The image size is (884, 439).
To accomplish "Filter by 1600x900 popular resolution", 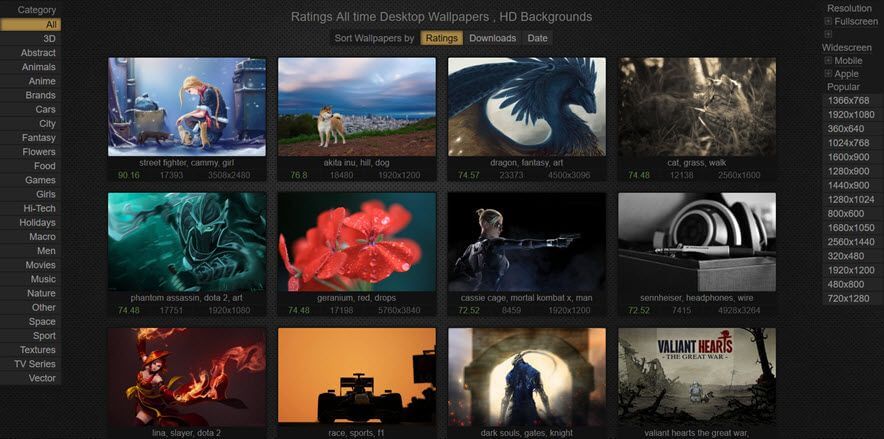I will pyautogui.click(x=852, y=157).
